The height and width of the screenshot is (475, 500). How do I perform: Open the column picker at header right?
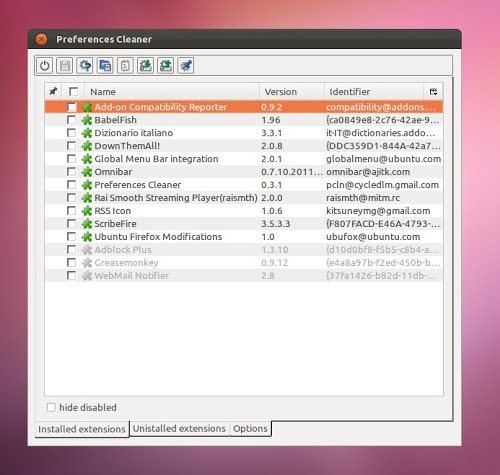click(x=433, y=92)
